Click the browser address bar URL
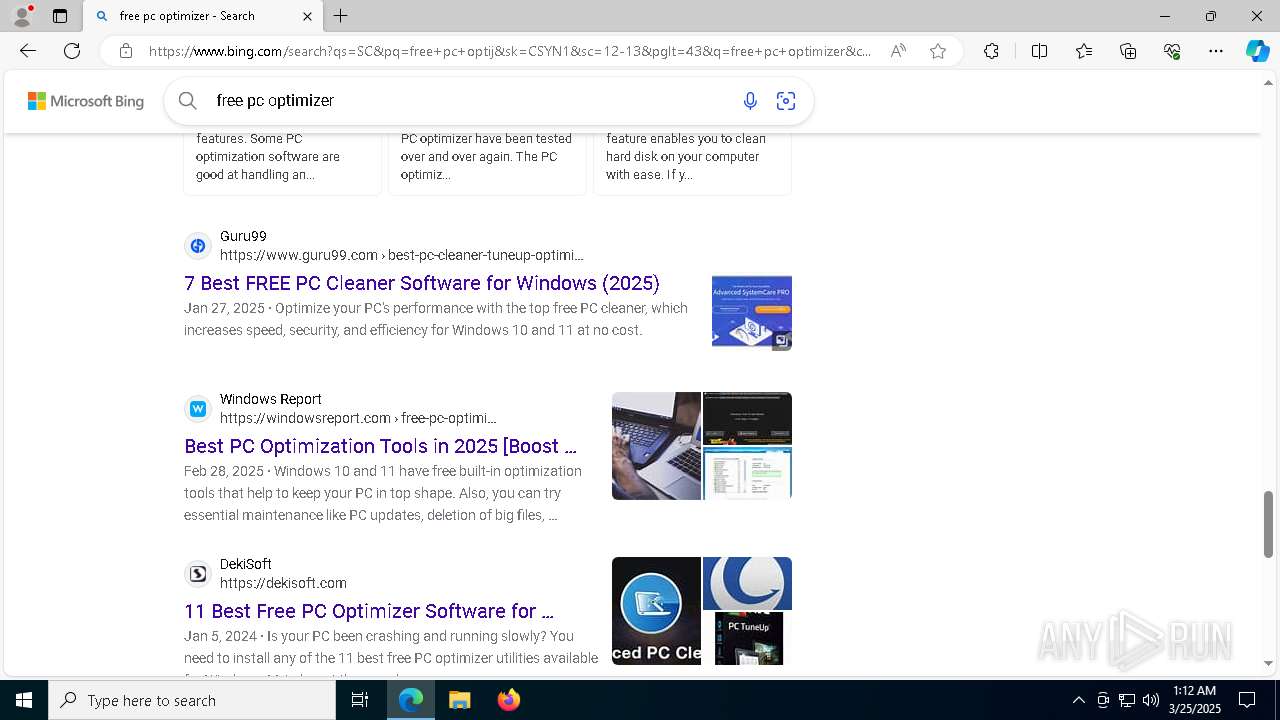The height and width of the screenshot is (720, 1280). click(x=510, y=51)
